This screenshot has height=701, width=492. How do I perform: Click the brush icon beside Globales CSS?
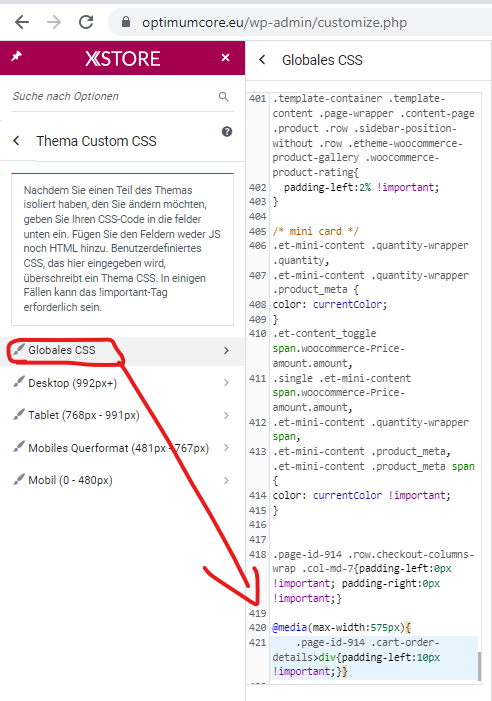click(19, 349)
